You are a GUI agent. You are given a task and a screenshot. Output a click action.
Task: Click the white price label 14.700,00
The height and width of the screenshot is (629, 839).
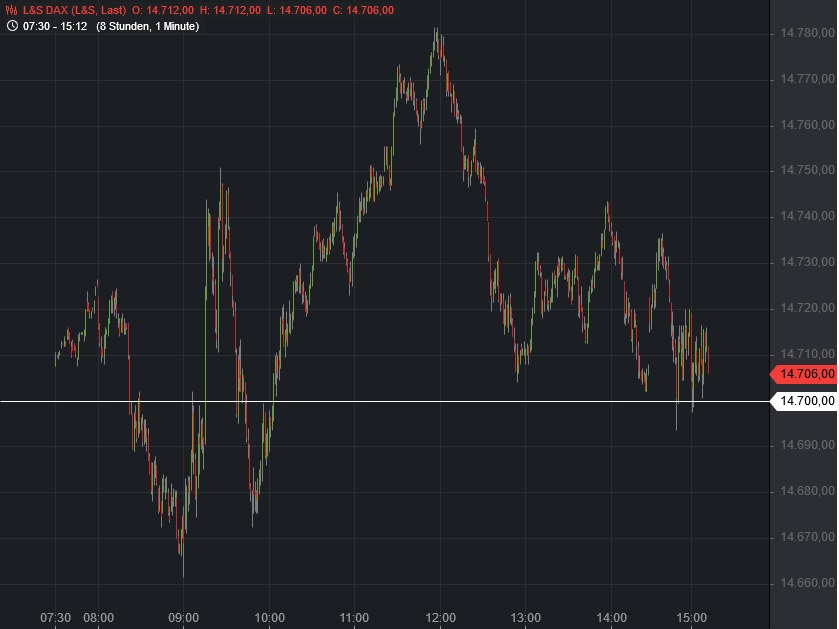pos(806,399)
